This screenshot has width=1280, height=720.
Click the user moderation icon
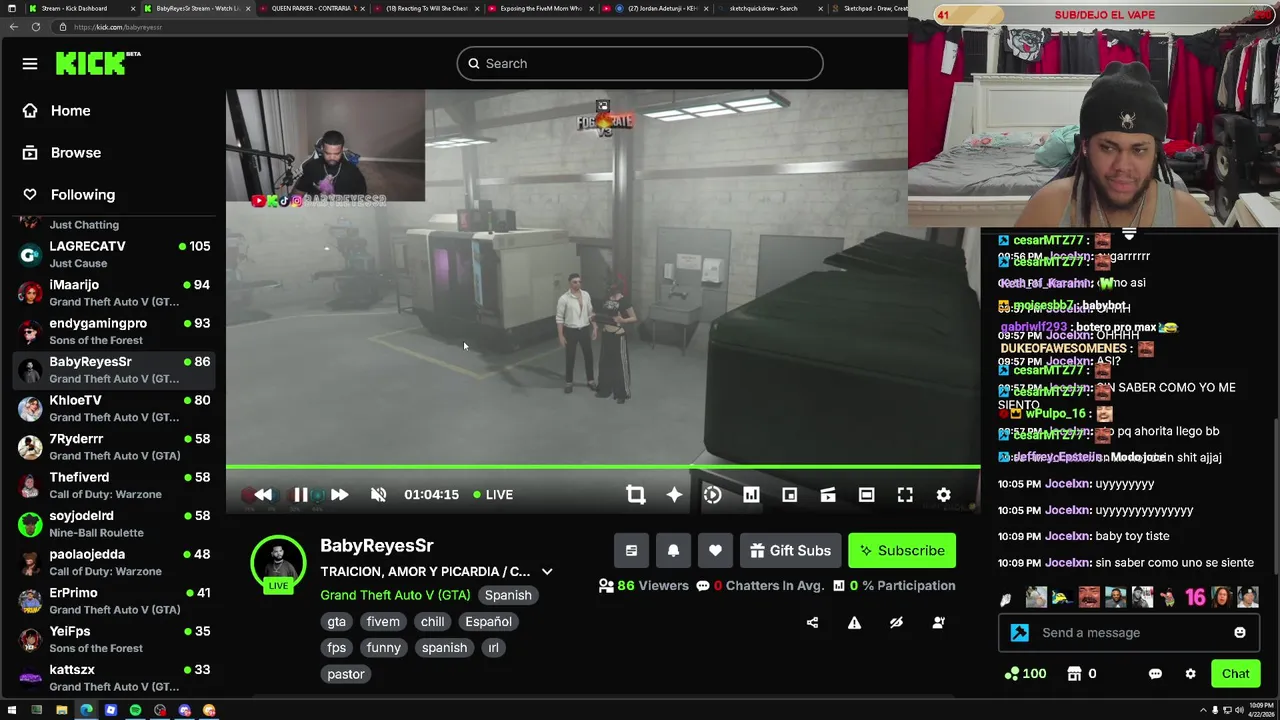point(938,623)
